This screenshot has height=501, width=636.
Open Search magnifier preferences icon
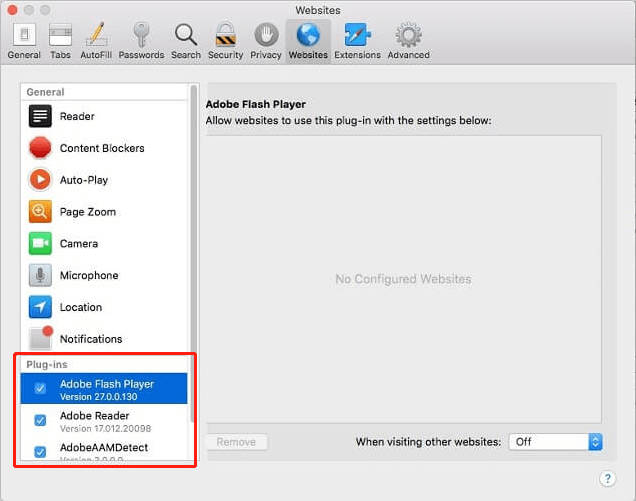tap(186, 35)
